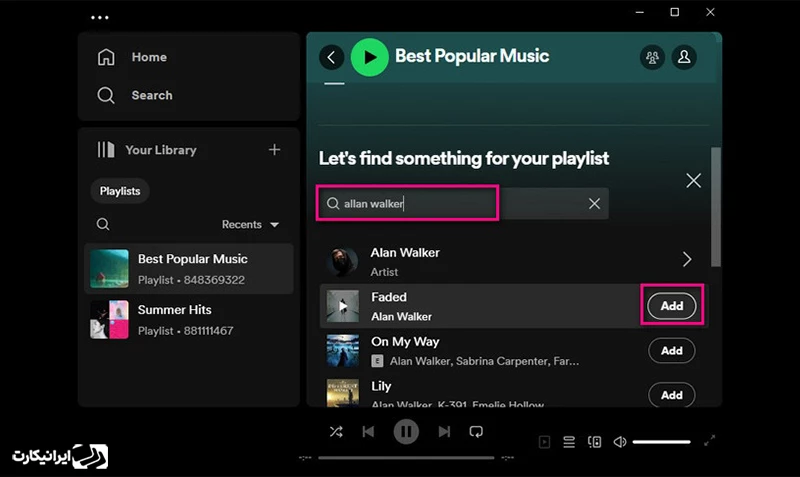800x477 pixels.
Task: Skip to previous track
Action: pyautogui.click(x=368, y=432)
